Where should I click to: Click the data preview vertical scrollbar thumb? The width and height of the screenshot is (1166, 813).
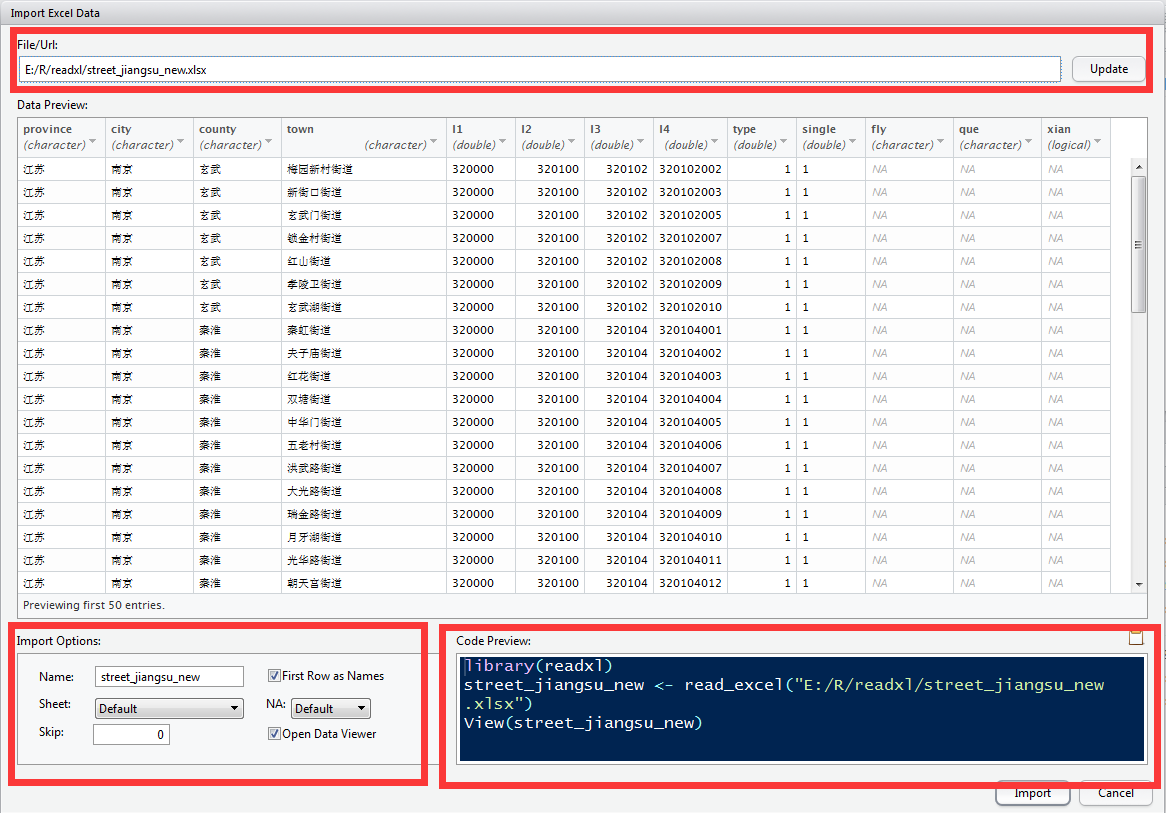click(1139, 245)
